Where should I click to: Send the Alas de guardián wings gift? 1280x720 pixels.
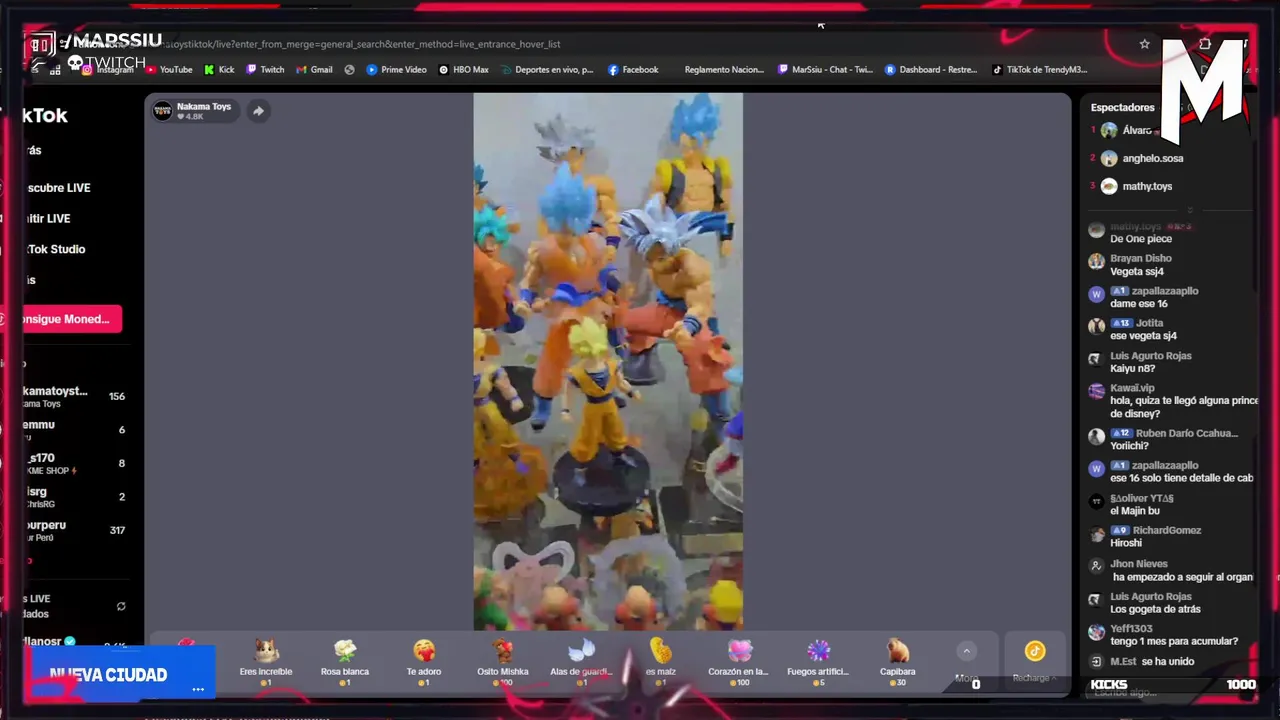click(581, 660)
